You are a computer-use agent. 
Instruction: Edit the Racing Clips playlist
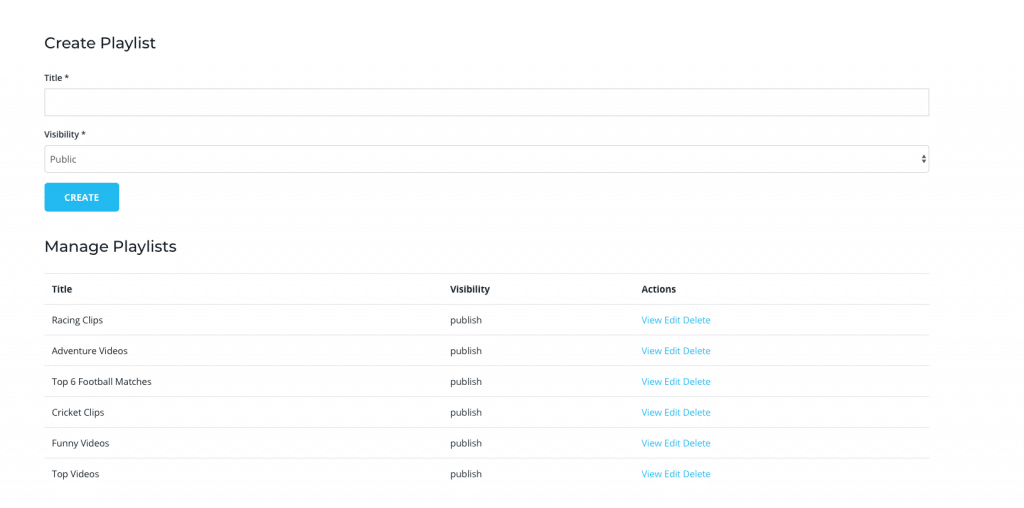click(x=672, y=320)
